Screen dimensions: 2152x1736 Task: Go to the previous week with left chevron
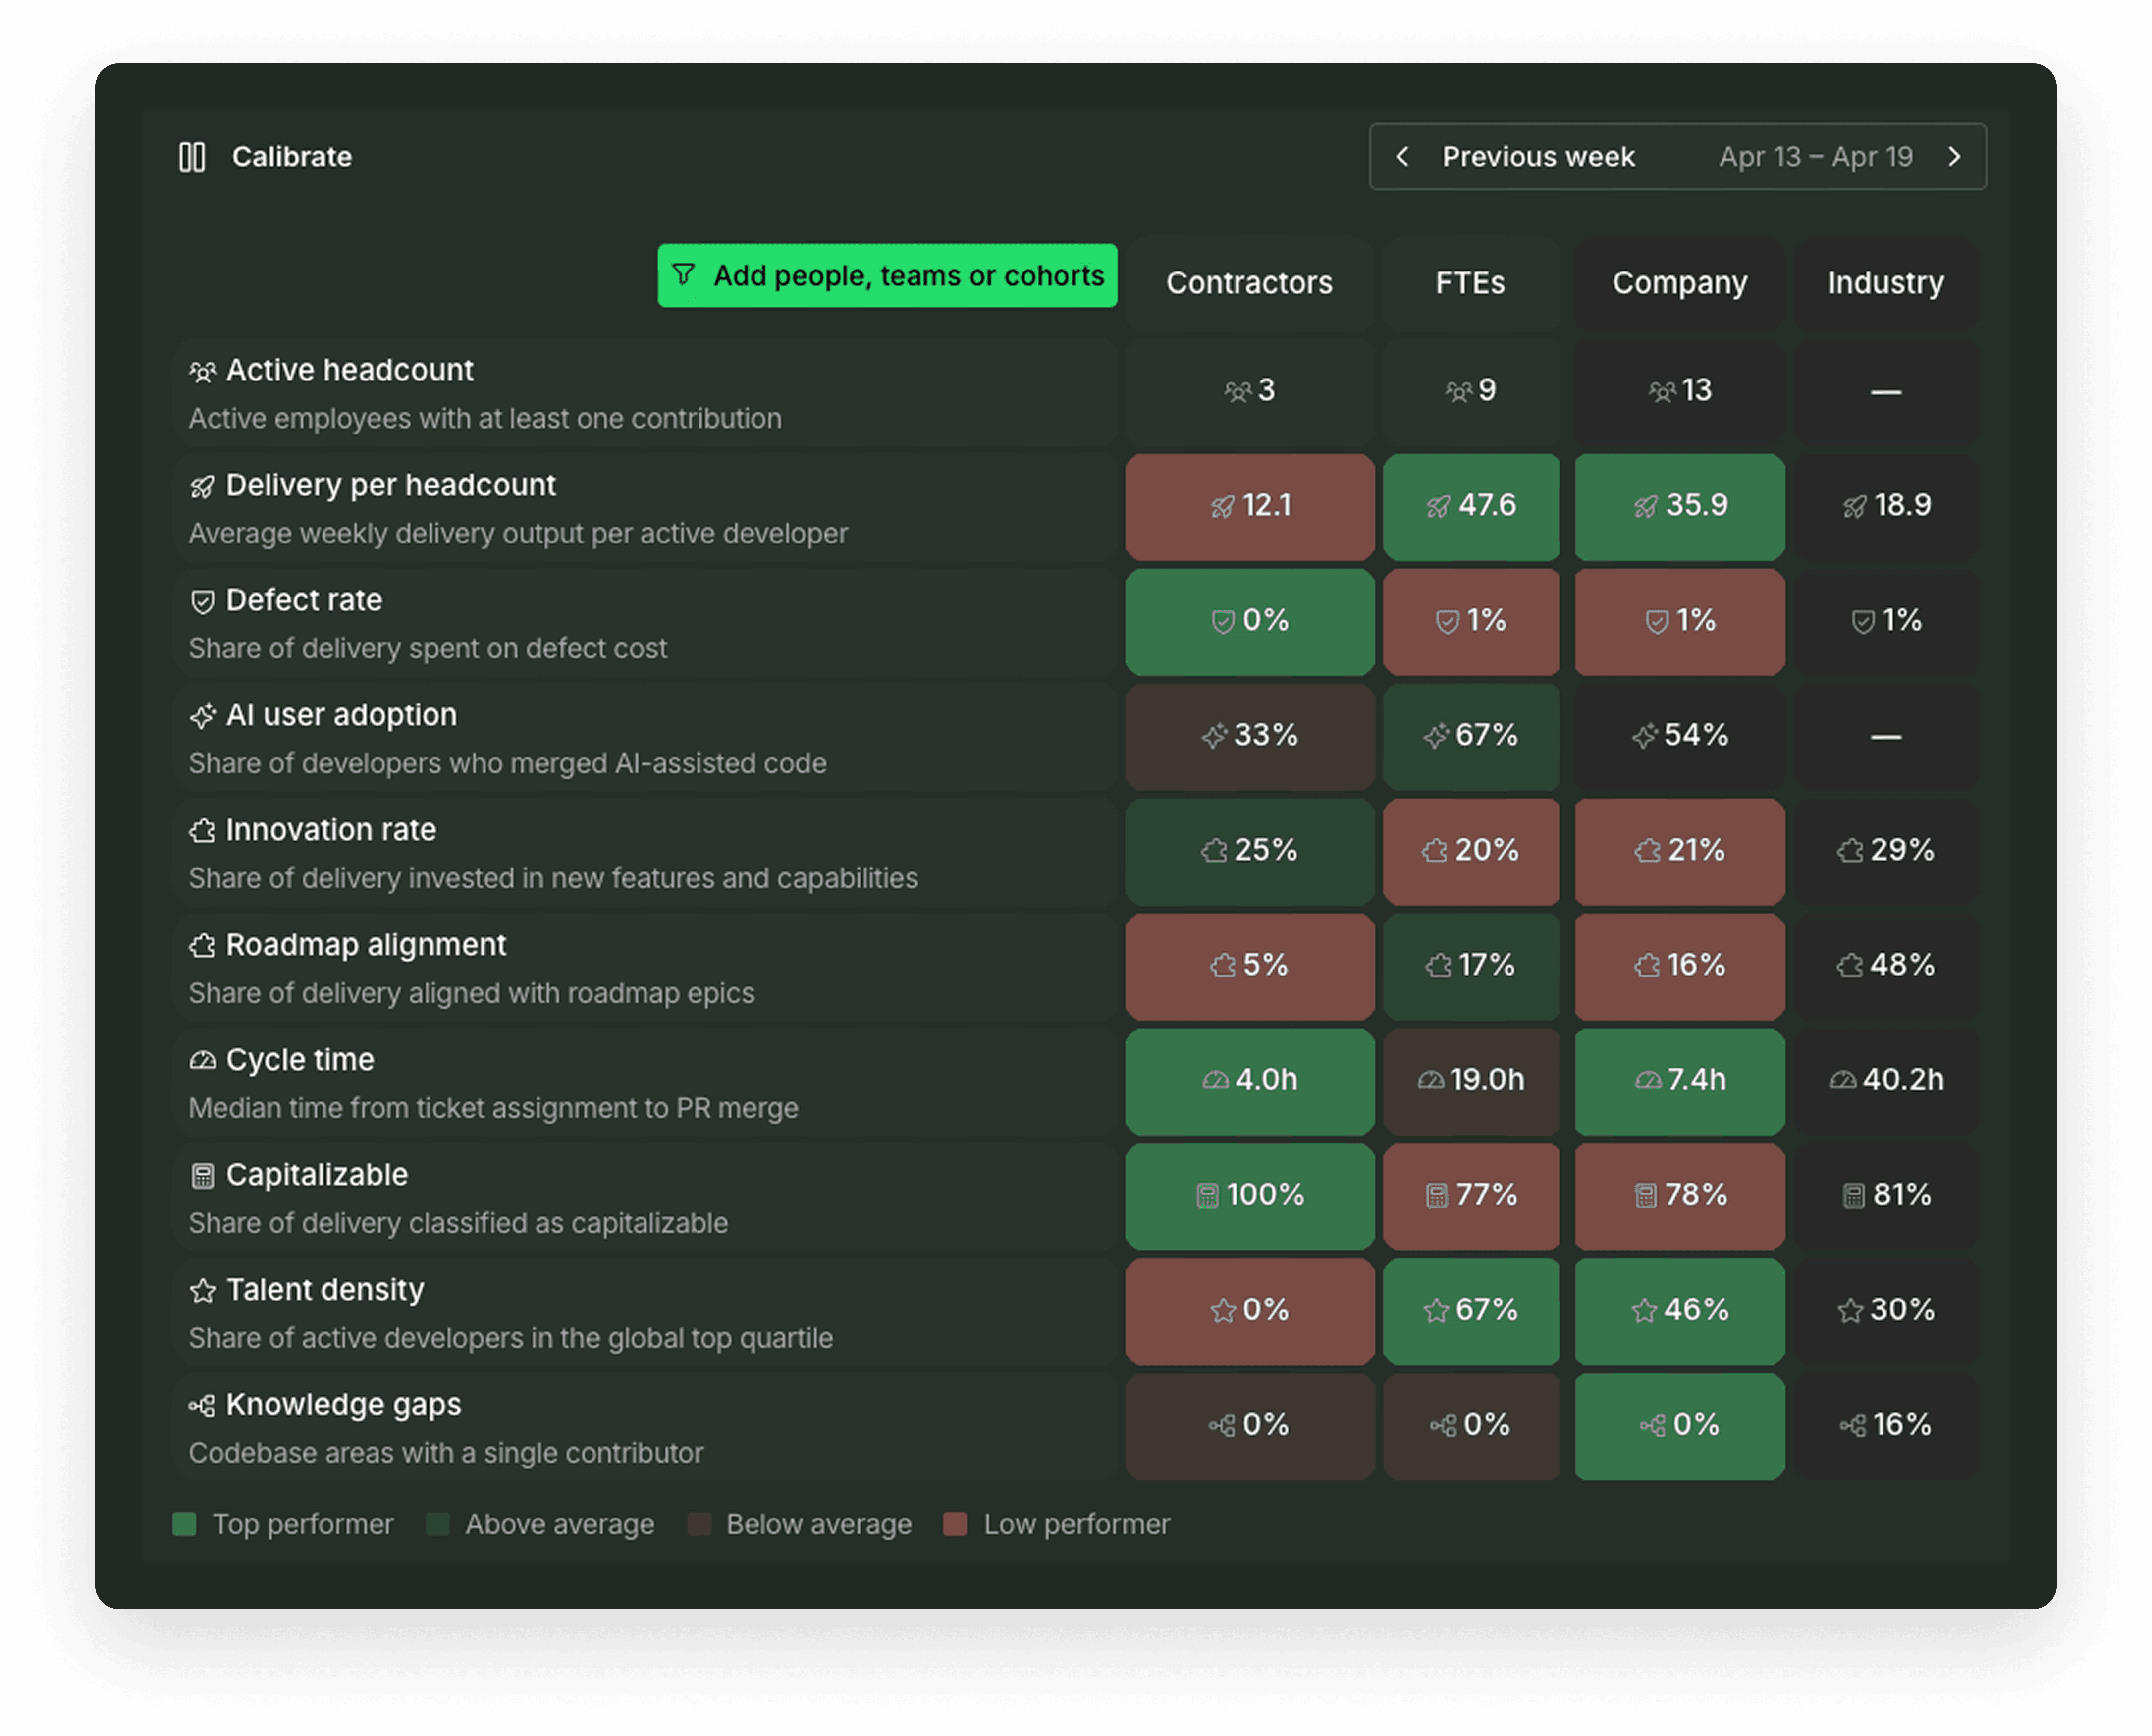[1402, 157]
